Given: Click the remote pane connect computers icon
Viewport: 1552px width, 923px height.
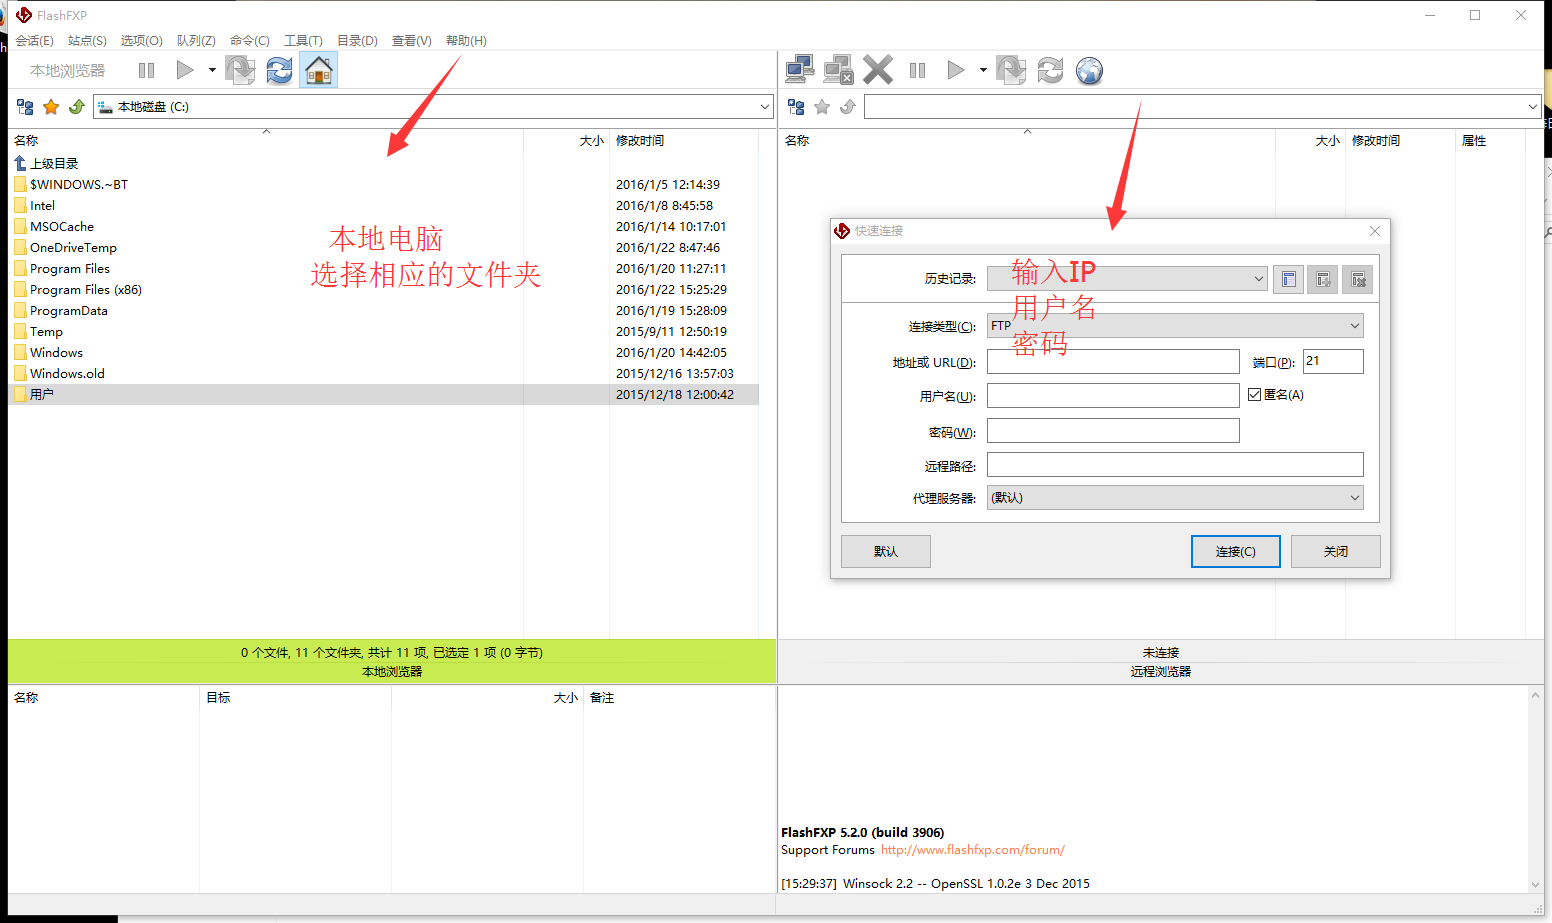Looking at the screenshot, I should tap(800, 70).
